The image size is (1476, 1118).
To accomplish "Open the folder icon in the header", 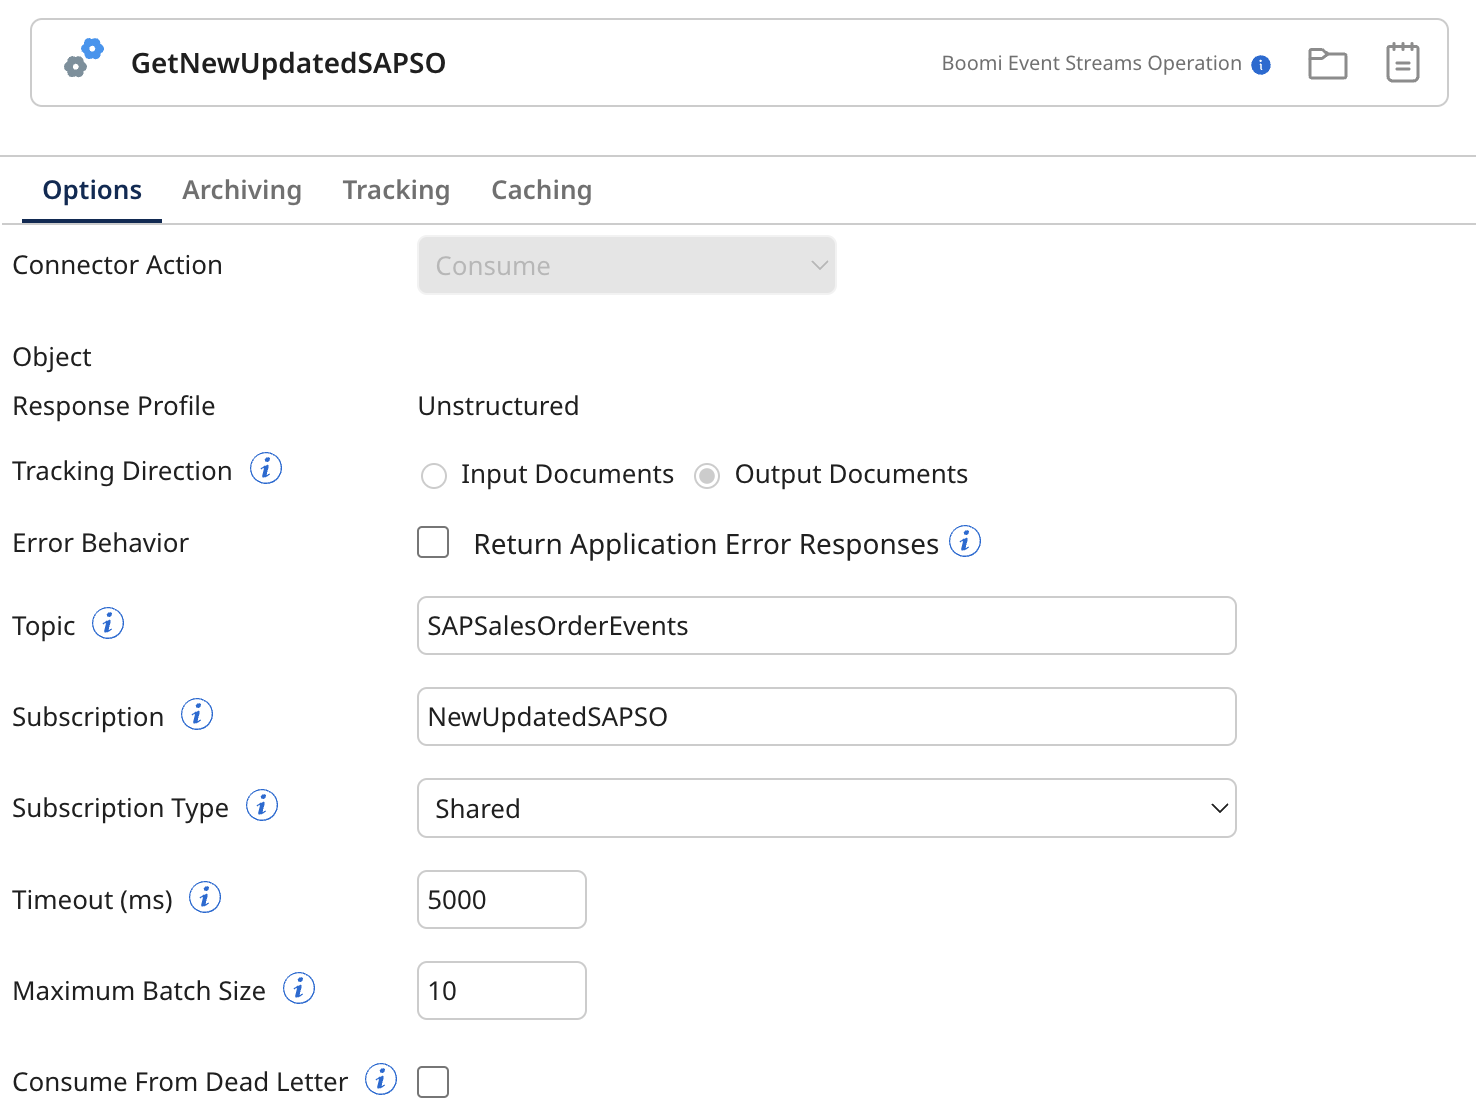I will (x=1327, y=62).
